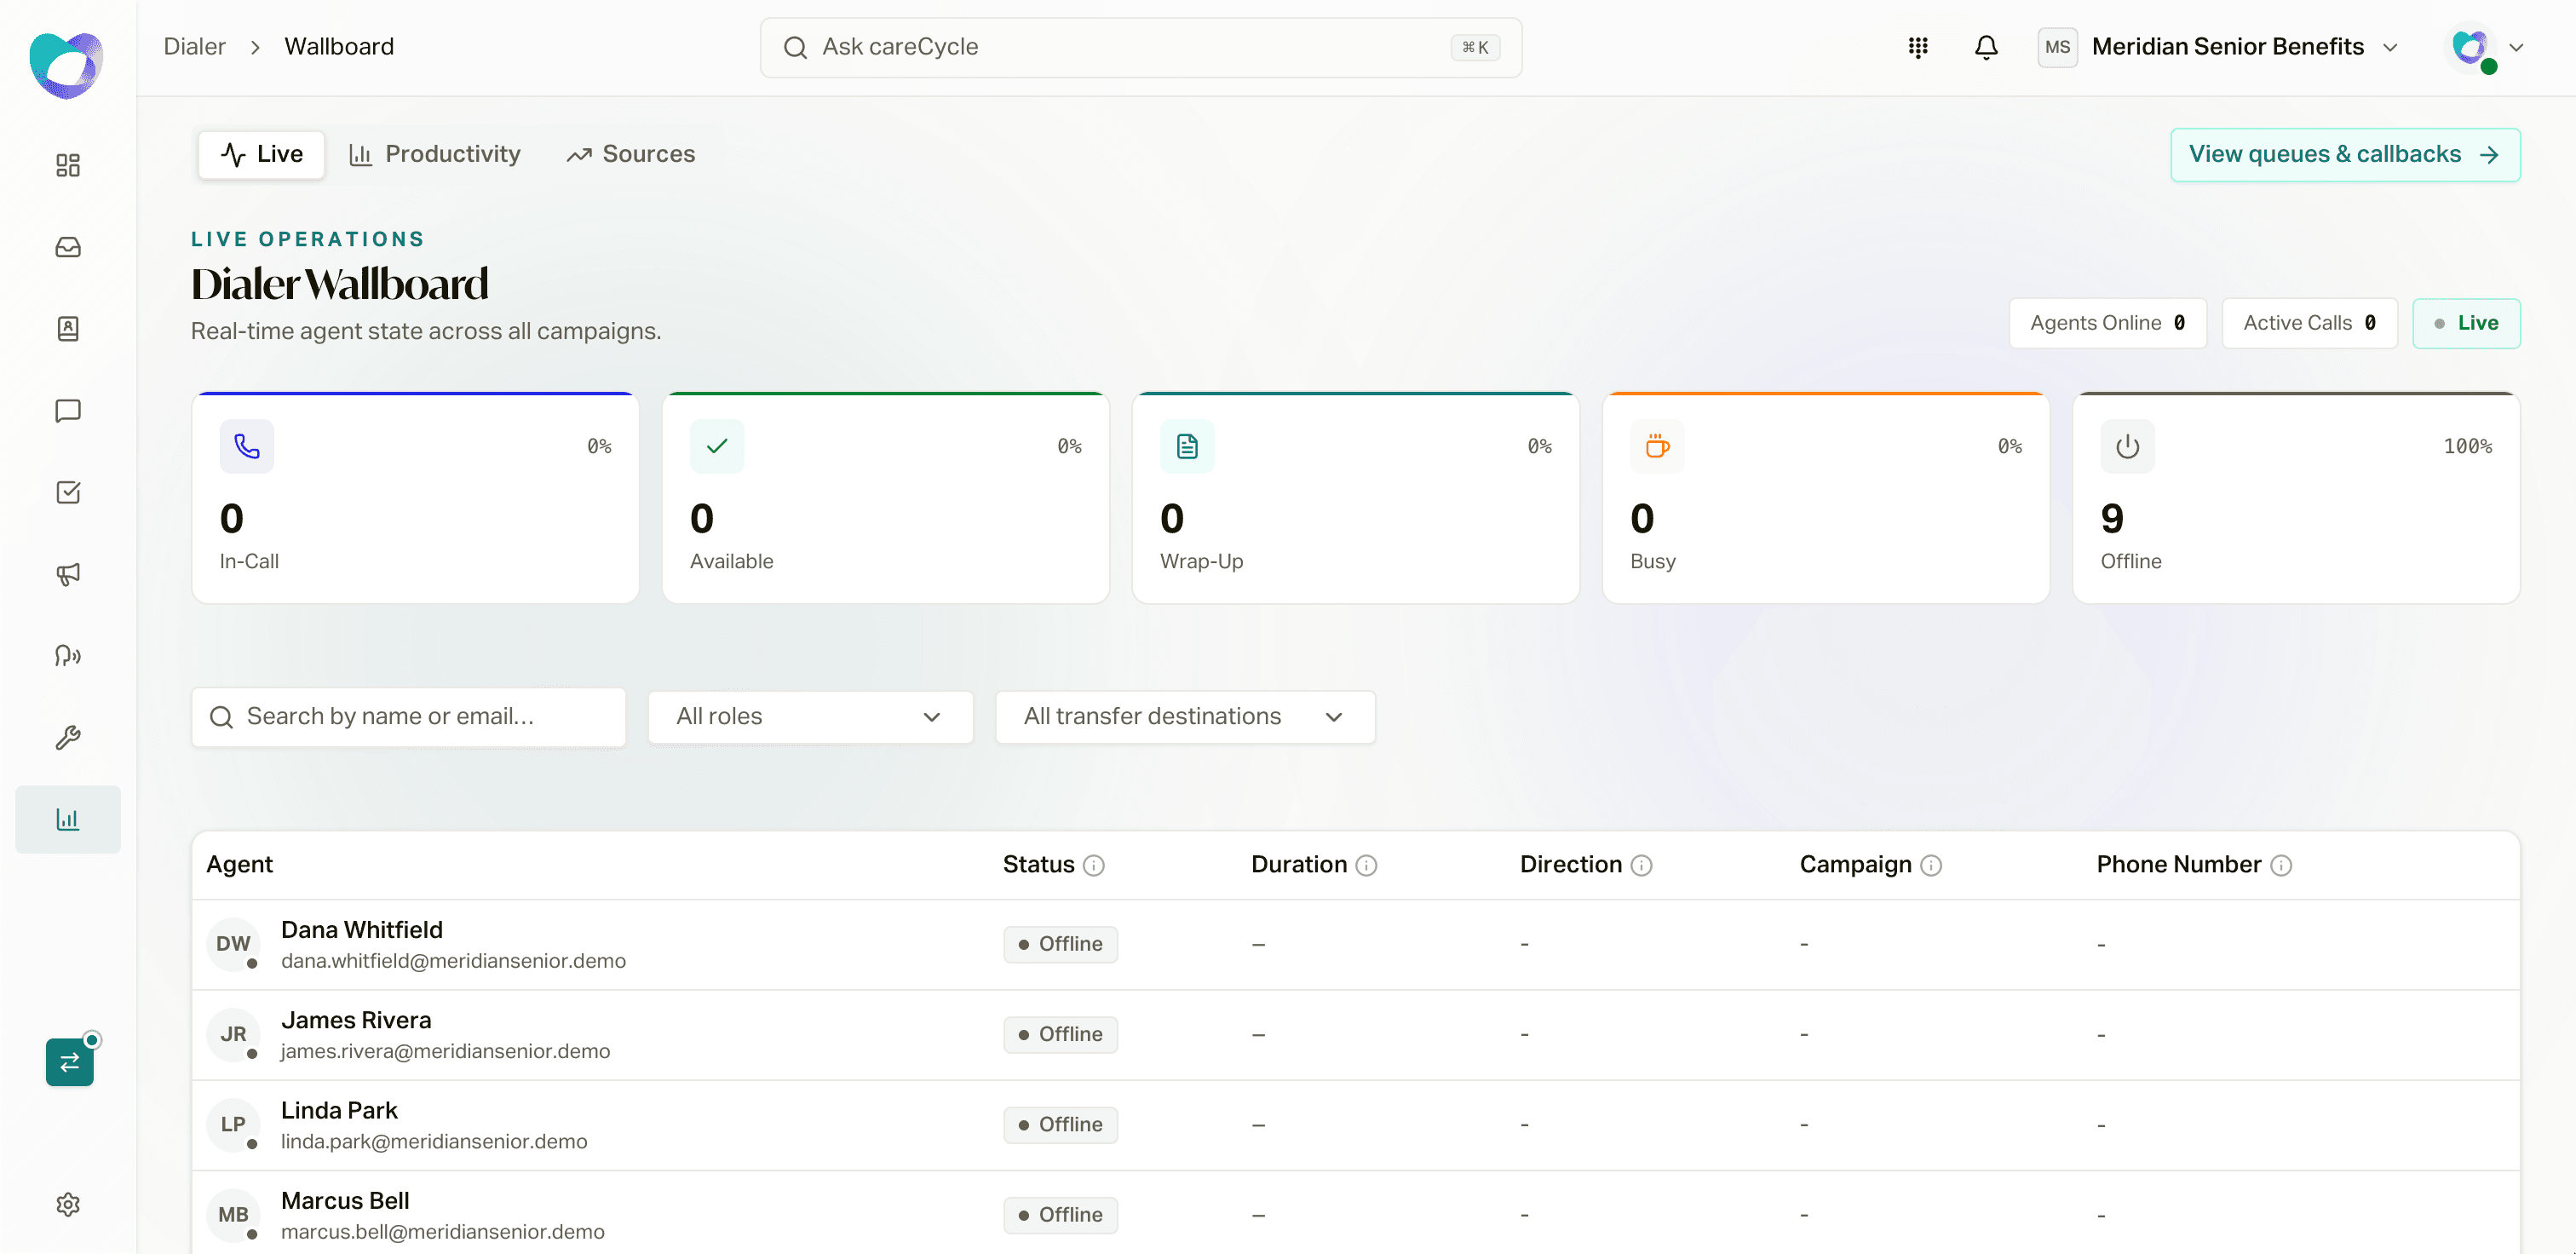Open the dial pad grid icon
Image resolution: width=2576 pixels, height=1254 pixels.
click(x=1918, y=47)
